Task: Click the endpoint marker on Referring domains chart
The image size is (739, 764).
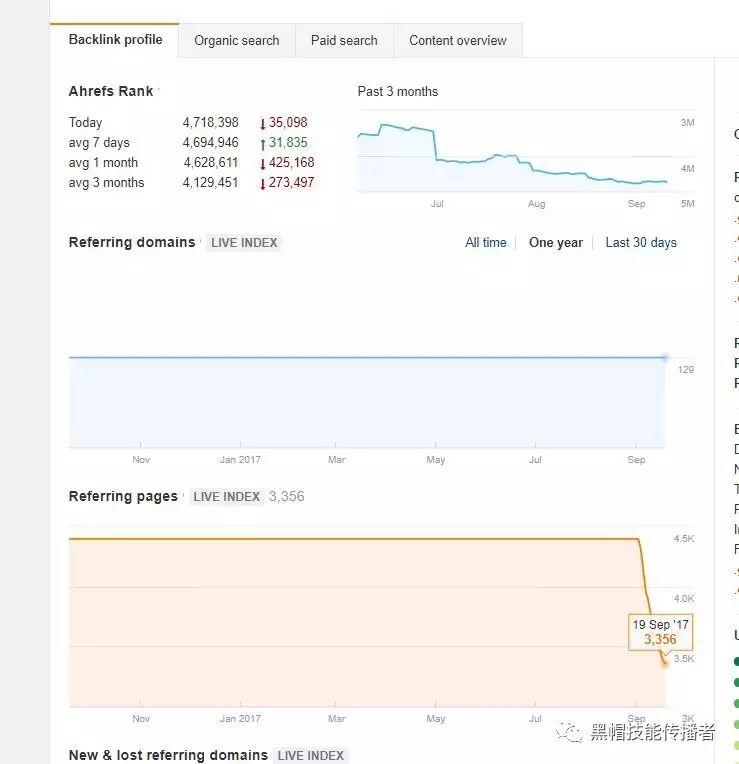Action: [x=665, y=357]
